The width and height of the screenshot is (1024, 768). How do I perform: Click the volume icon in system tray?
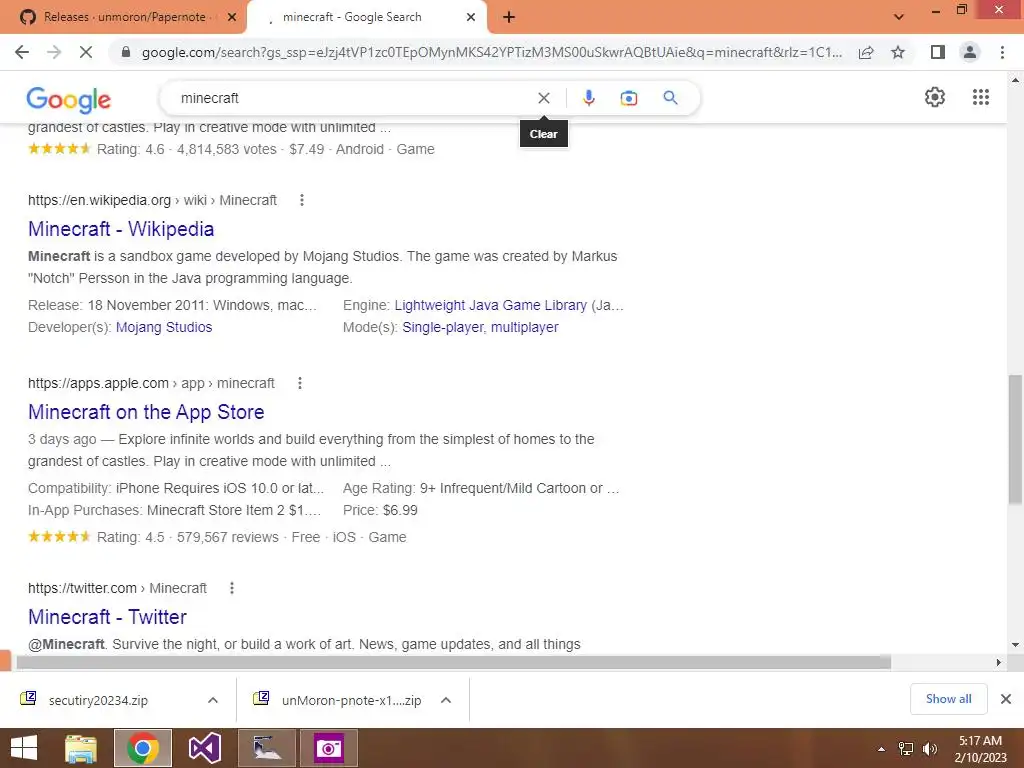pyautogui.click(x=929, y=748)
